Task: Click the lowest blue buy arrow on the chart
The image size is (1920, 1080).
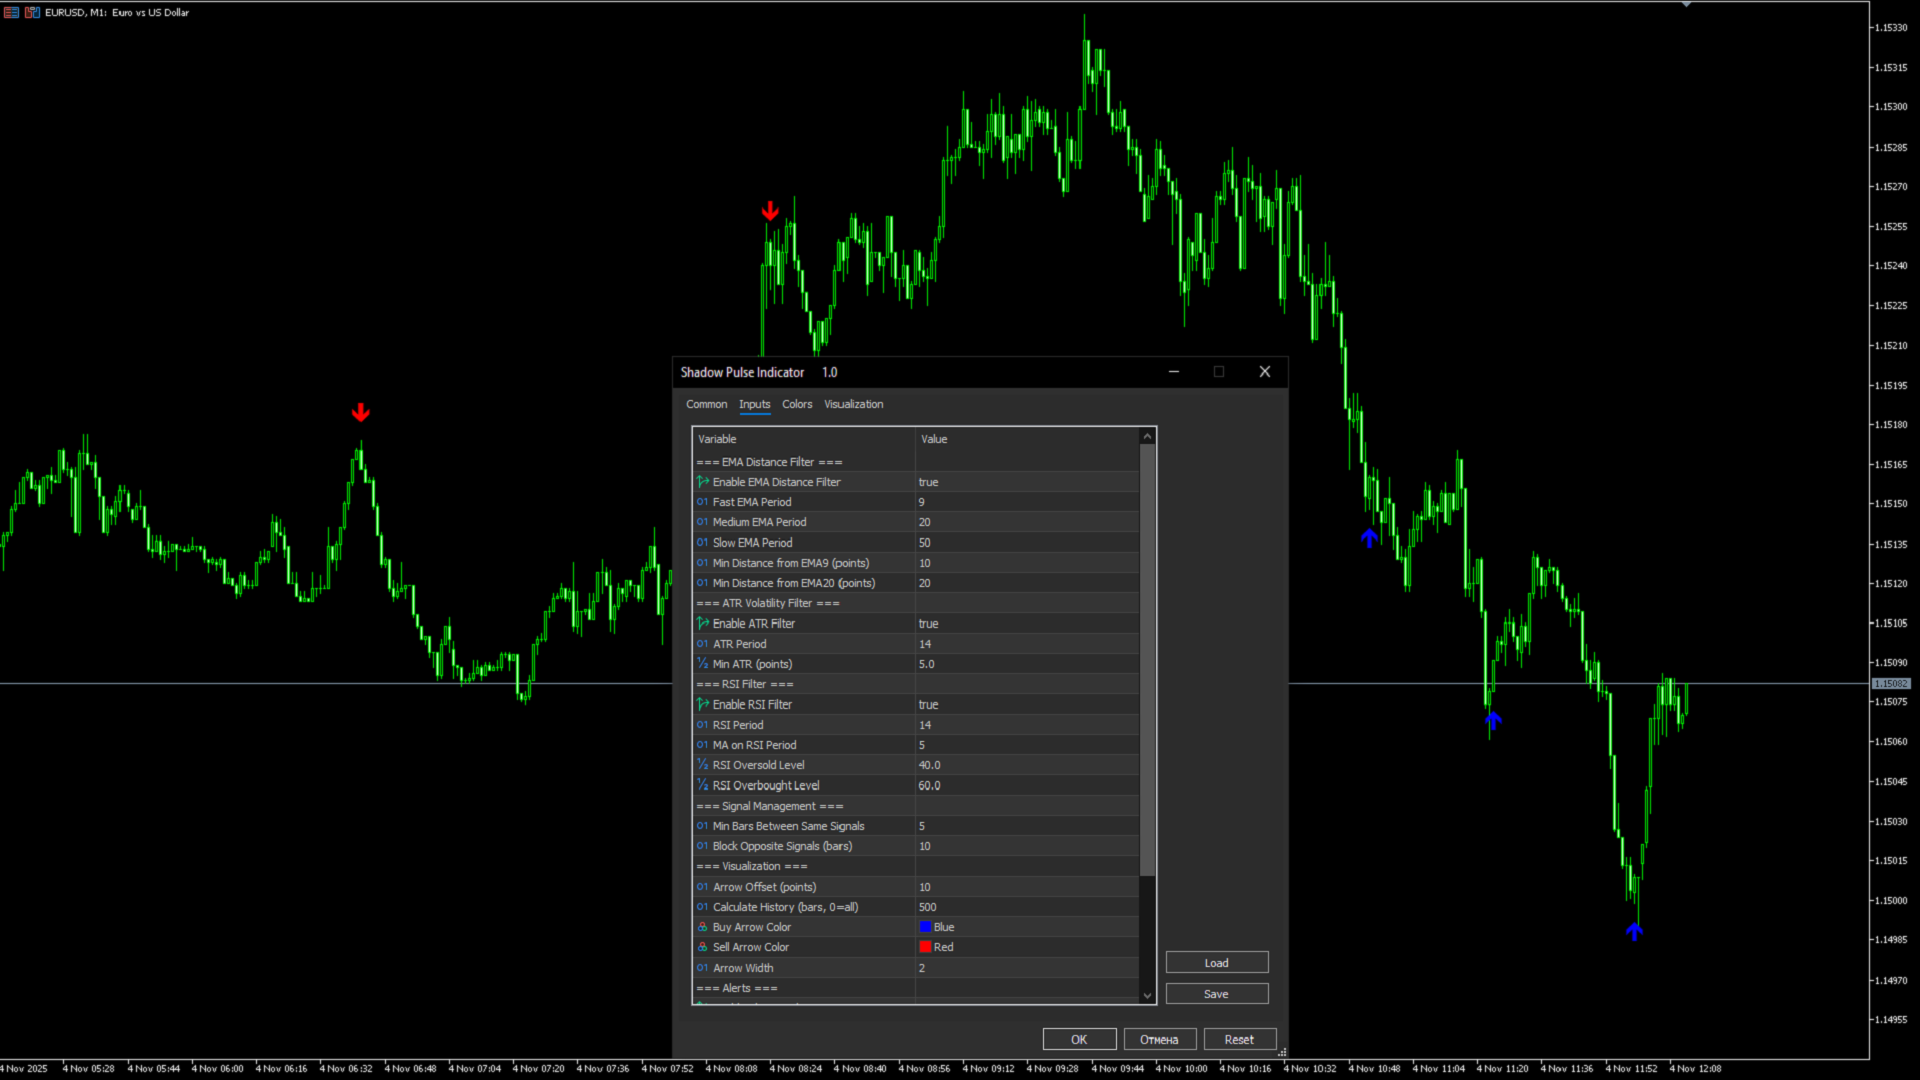Action: coord(1634,932)
